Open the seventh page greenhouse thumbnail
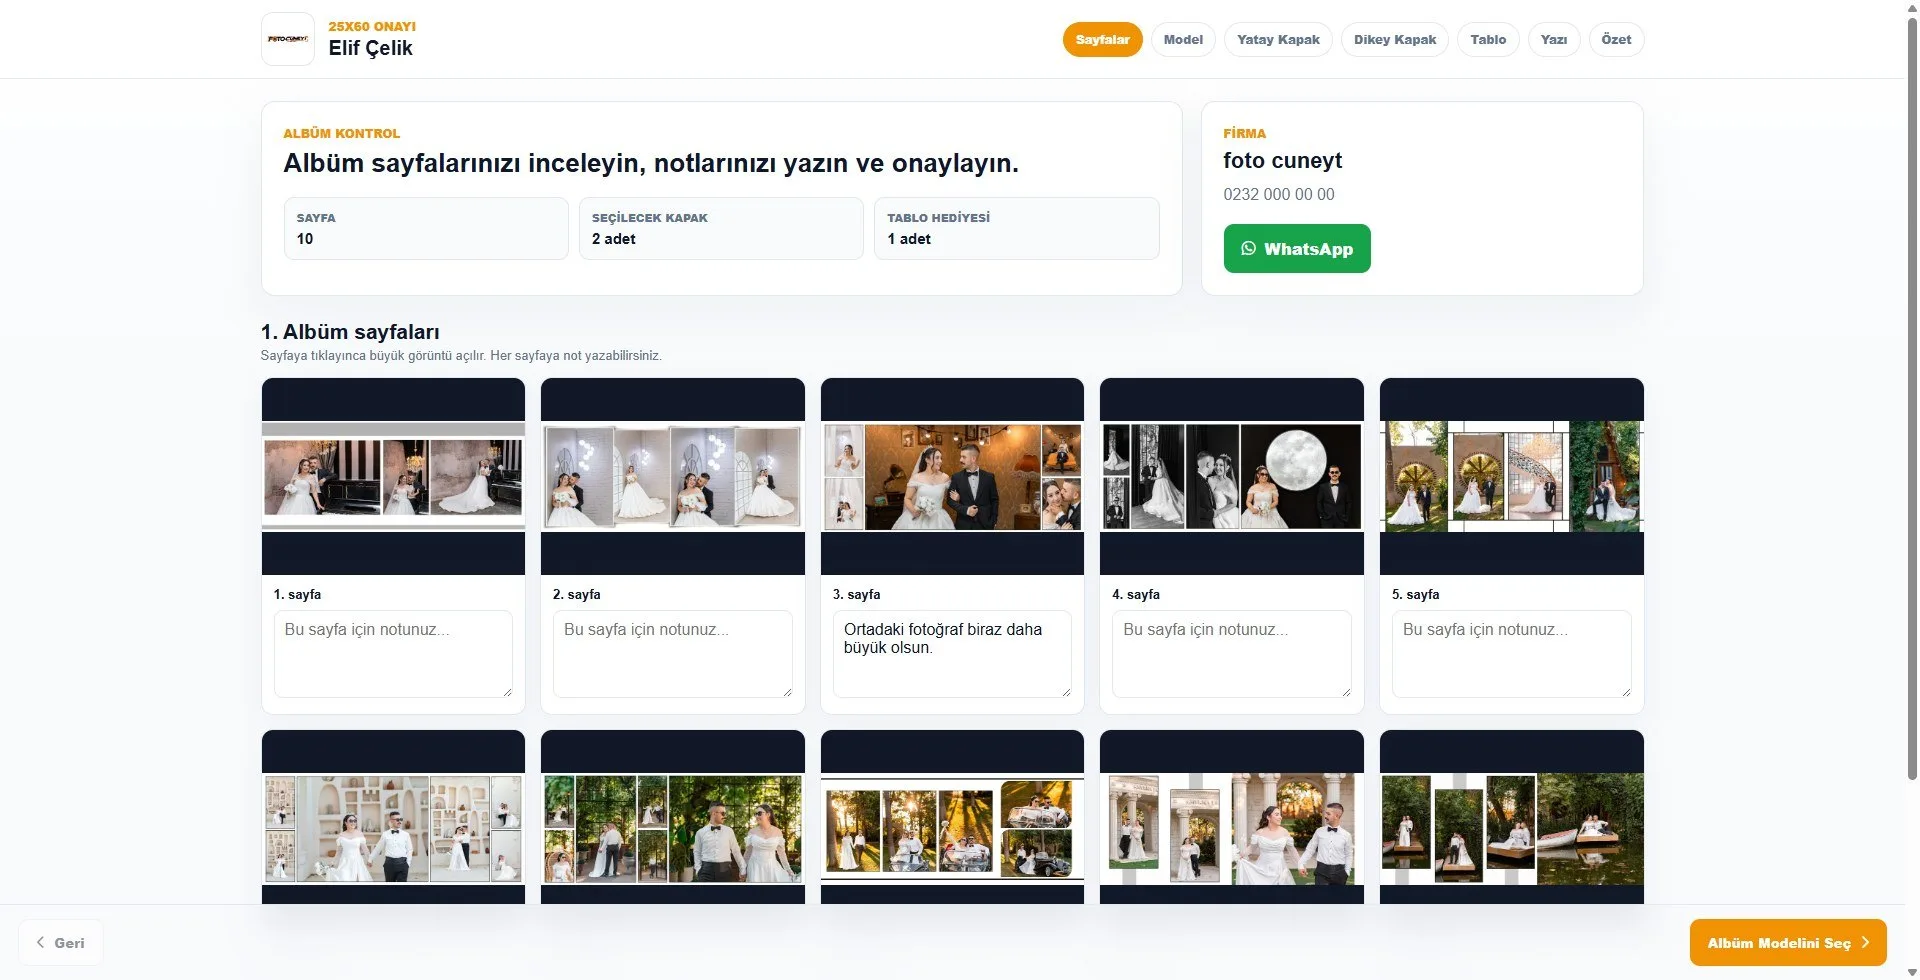Image resolution: width=1920 pixels, height=980 pixels. [x=672, y=817]
